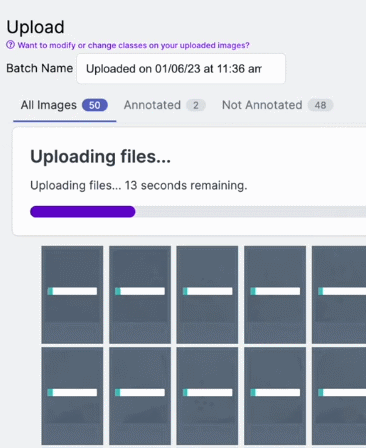Click the help question mark icon

[x=11, y=45]
